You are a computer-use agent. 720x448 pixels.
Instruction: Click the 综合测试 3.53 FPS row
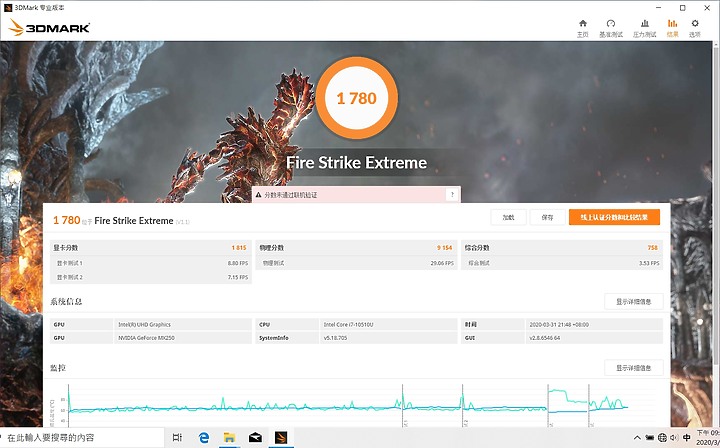[562, 263]
